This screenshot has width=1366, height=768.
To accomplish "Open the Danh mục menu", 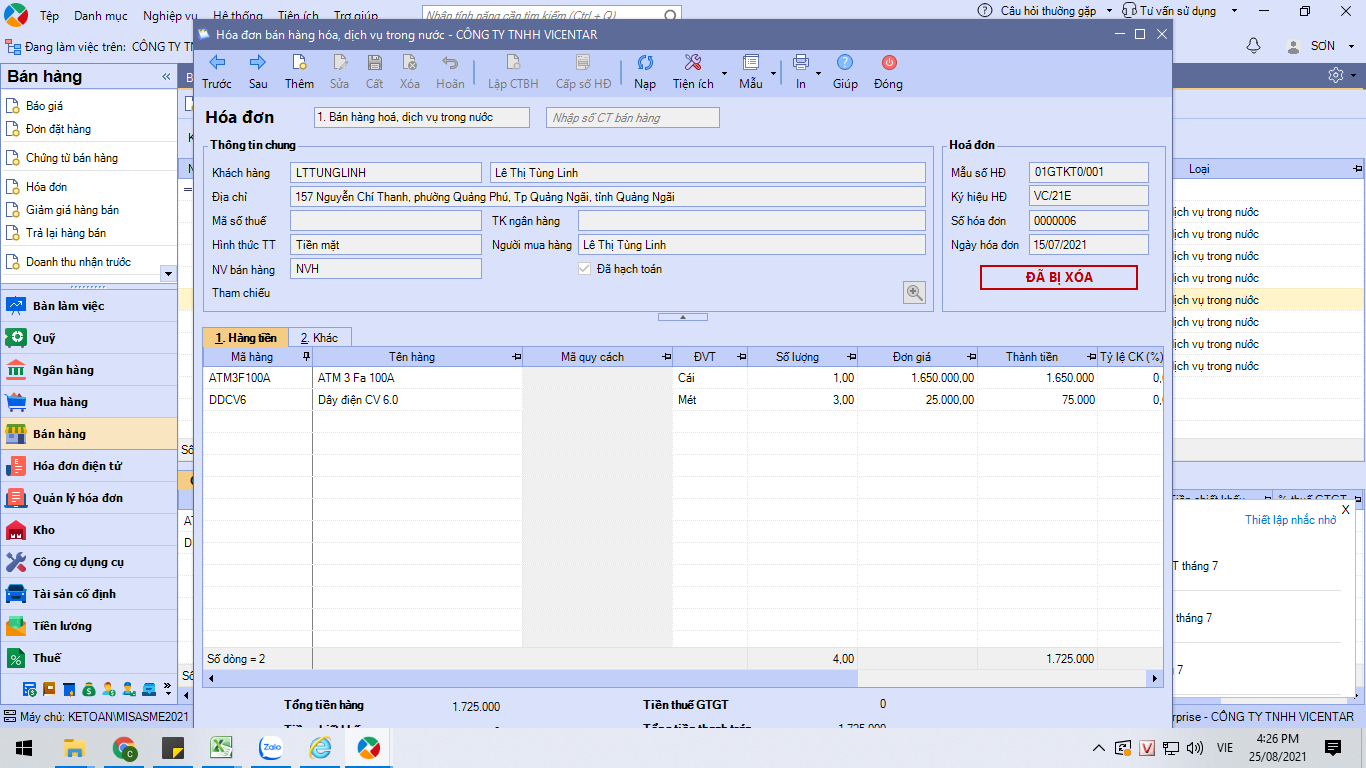I will click(101, 16).
